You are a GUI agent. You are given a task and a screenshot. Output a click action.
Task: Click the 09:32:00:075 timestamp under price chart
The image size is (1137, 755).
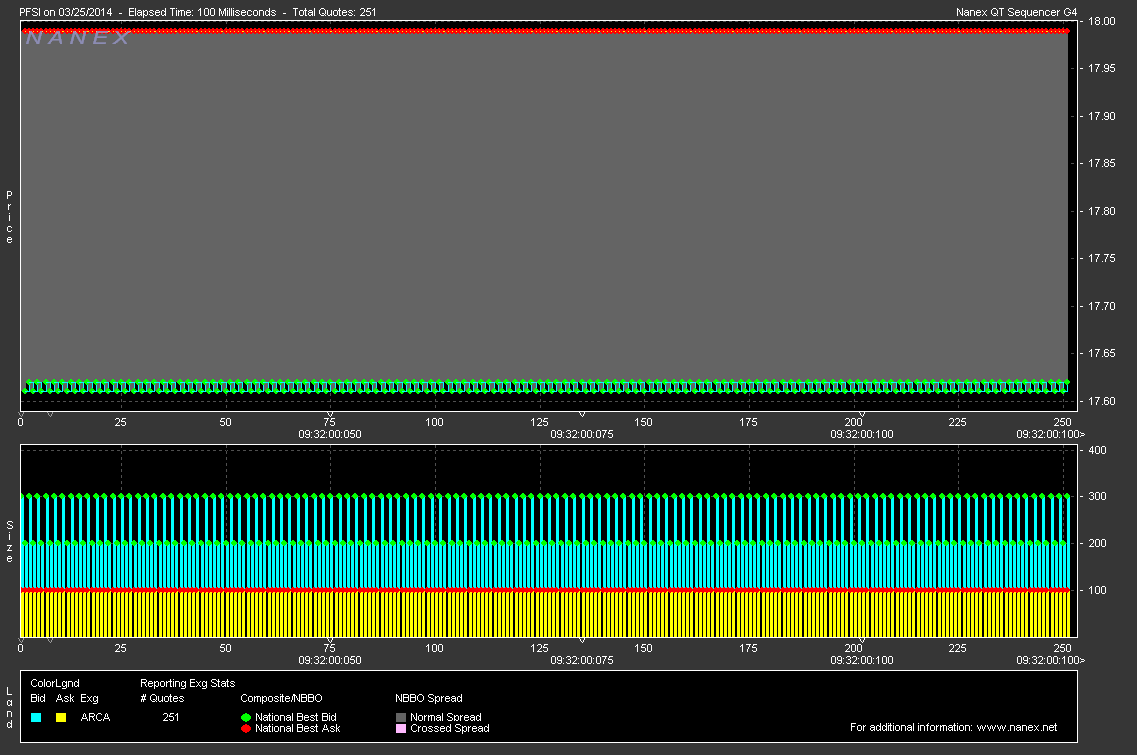click(582, 434)
